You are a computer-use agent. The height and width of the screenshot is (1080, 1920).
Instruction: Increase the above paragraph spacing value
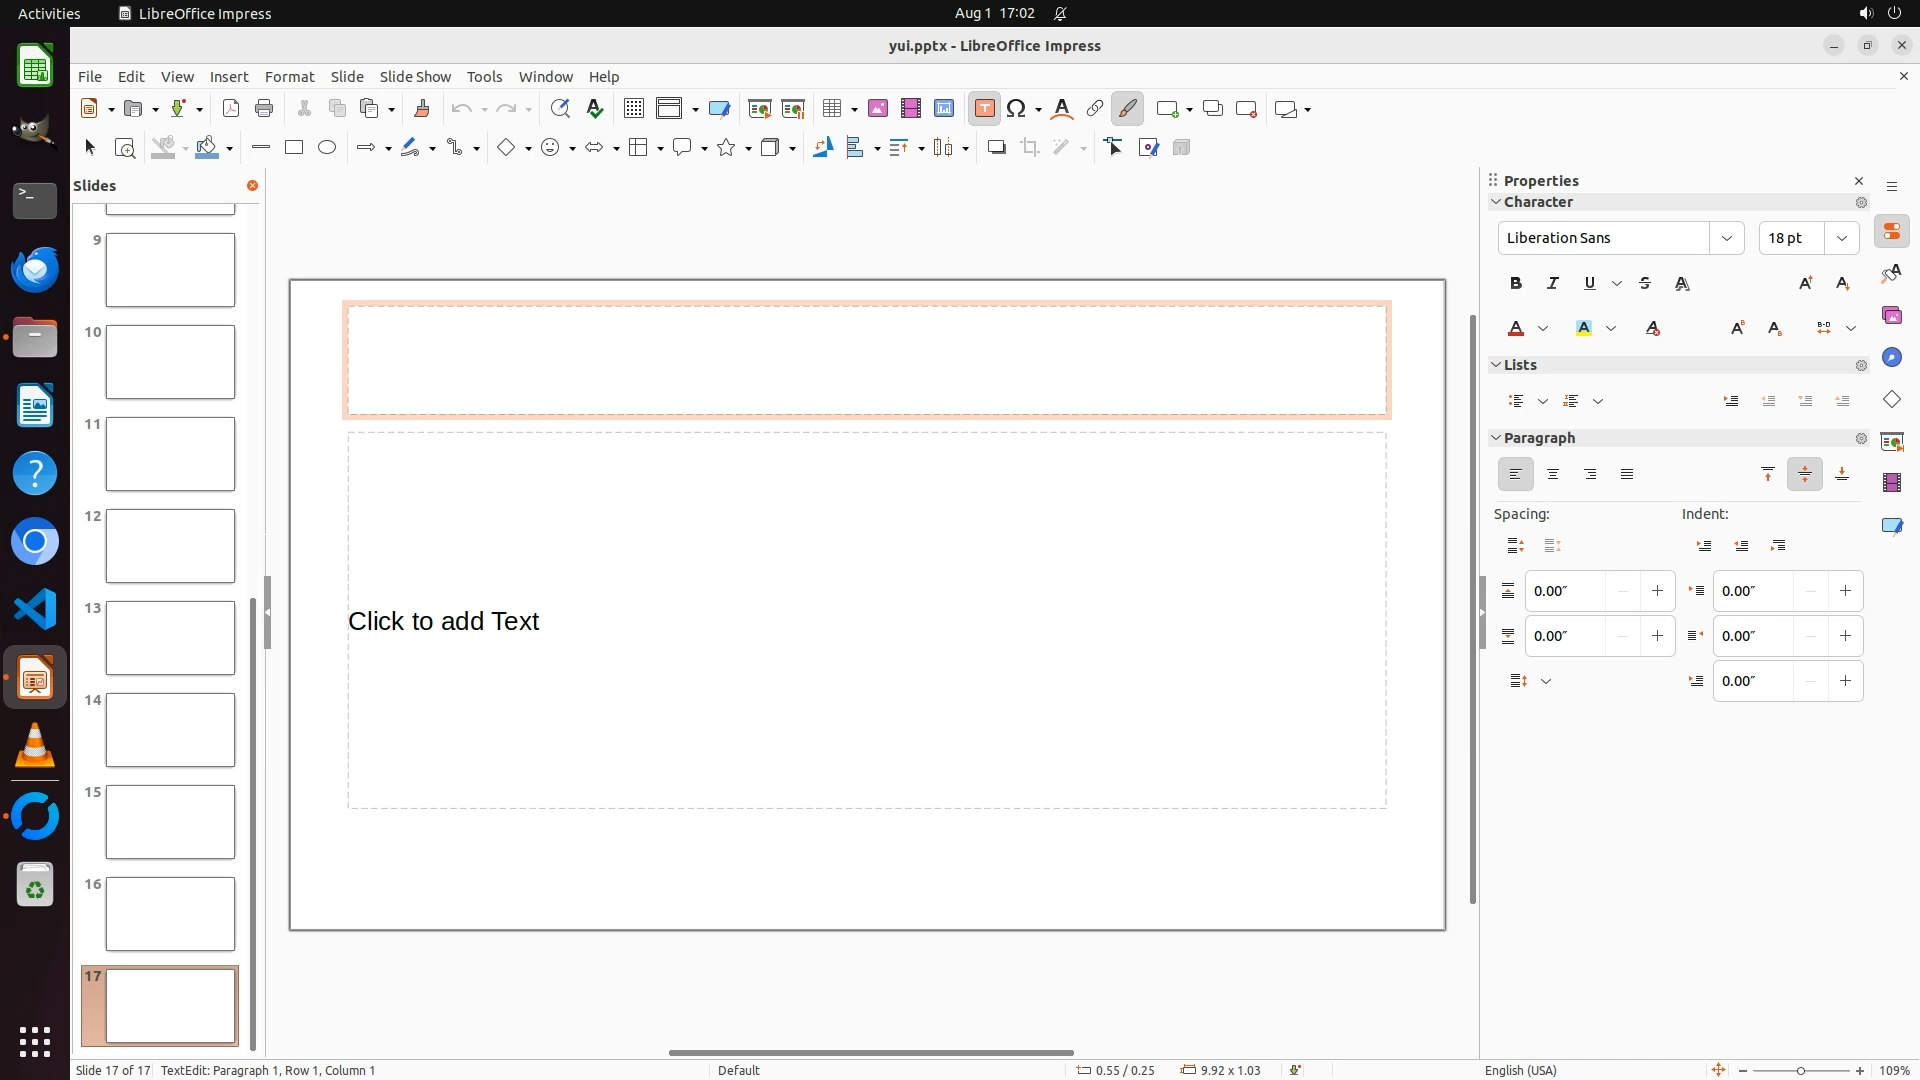(x=1657, y=591)
